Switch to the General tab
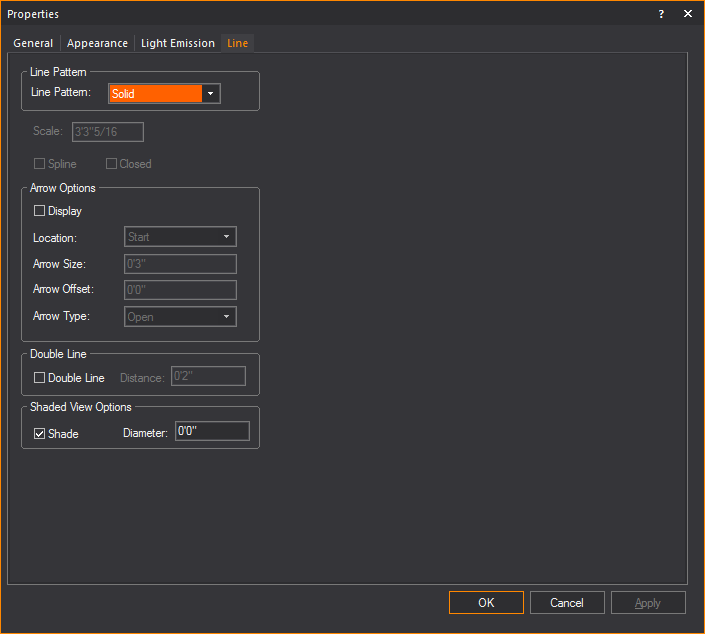 (x=33, y=43)
